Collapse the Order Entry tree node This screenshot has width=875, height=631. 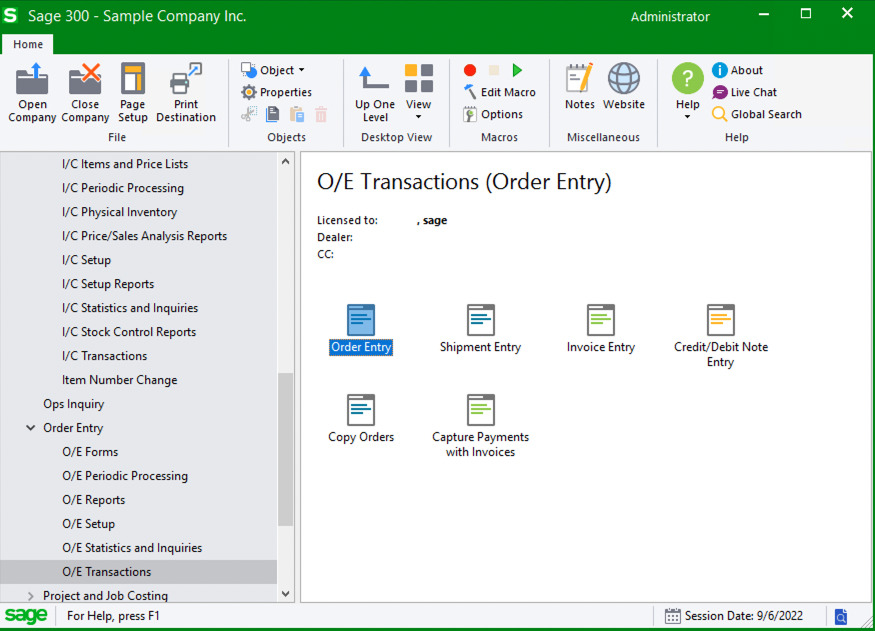[31, 428]
